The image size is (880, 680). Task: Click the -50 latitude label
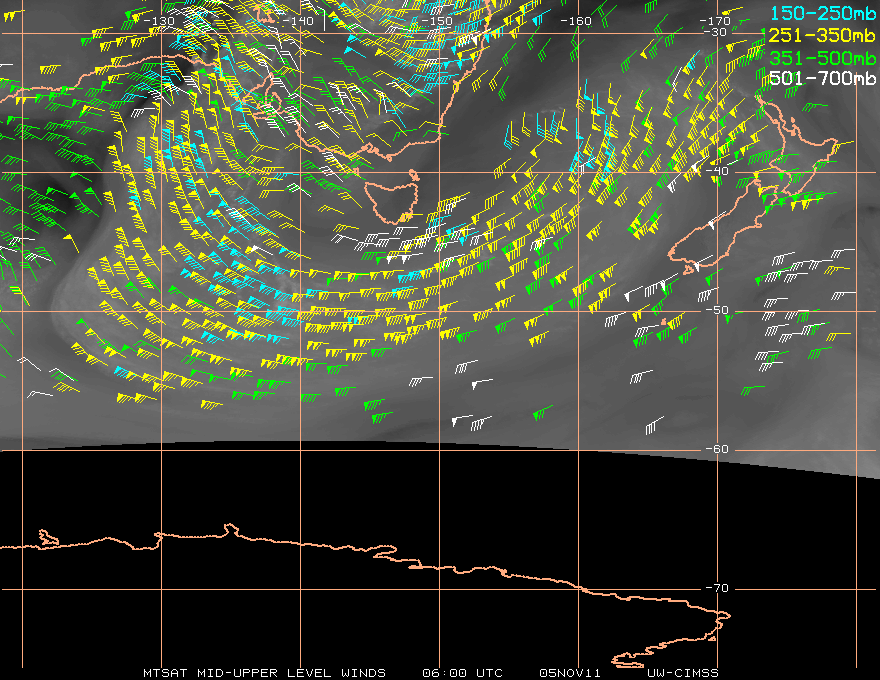(717, 310)
